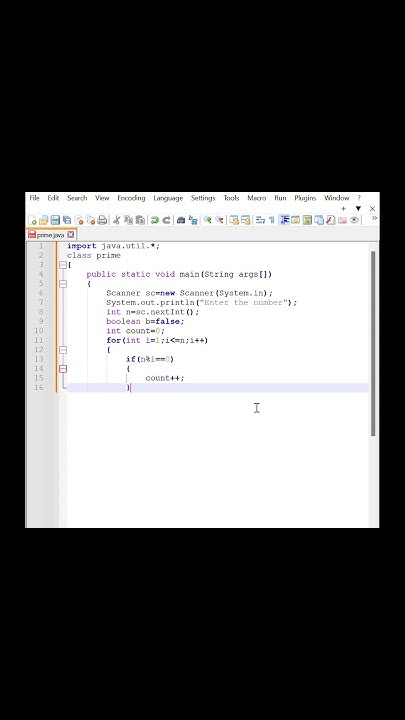The height and width of the screenshot is (720, 405).
Task: Open the Language menu
Action: (168, 198)
